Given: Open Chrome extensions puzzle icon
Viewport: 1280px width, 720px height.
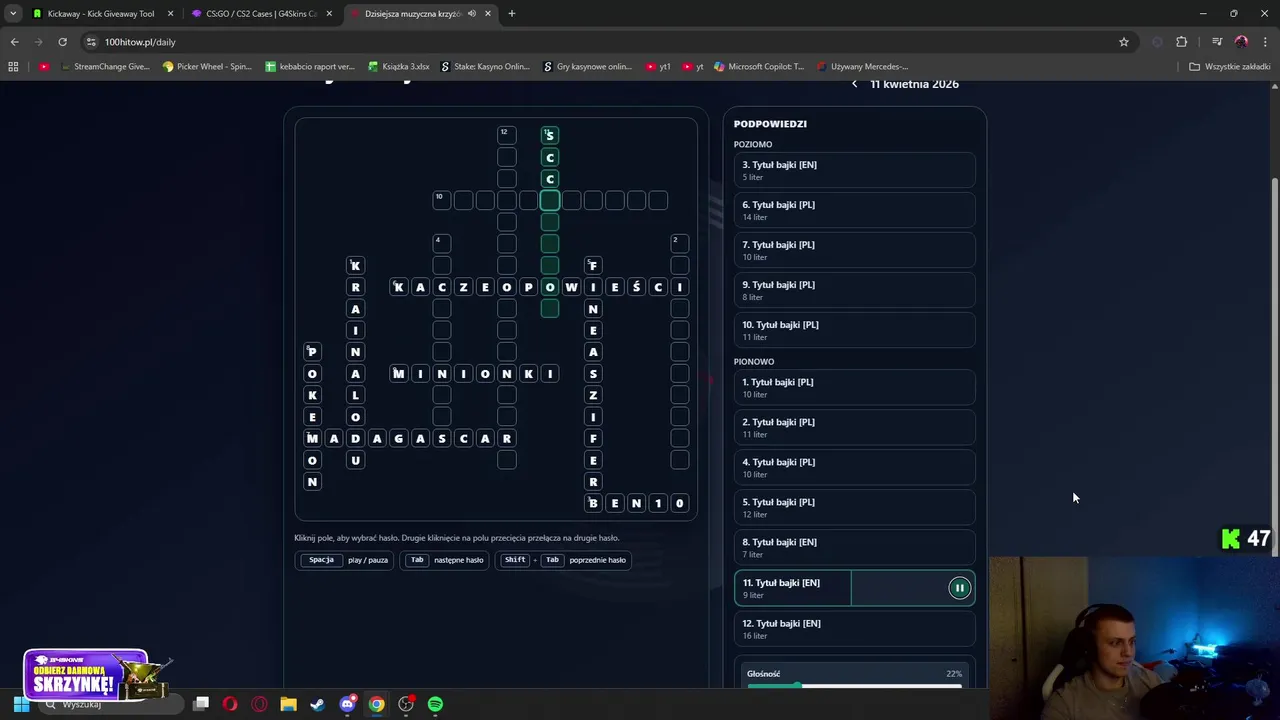Looking at the screenshot, I should 1181,42.
